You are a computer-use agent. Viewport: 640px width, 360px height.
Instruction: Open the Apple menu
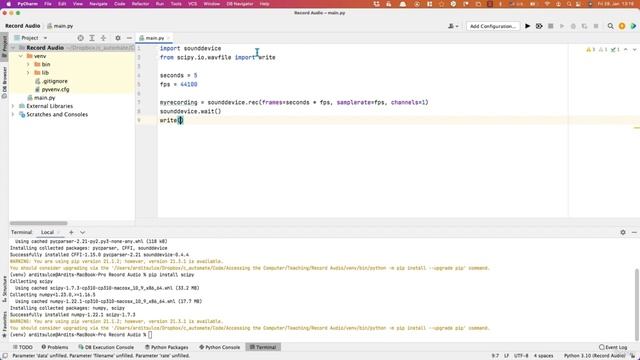pyautogui.click(x=8, y=4)
